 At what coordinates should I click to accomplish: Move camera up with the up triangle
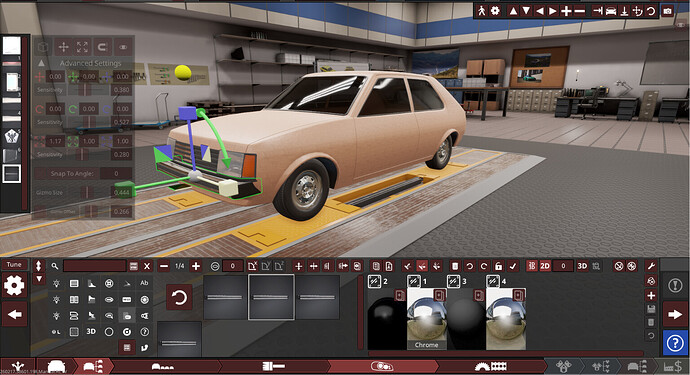[513, 11]
